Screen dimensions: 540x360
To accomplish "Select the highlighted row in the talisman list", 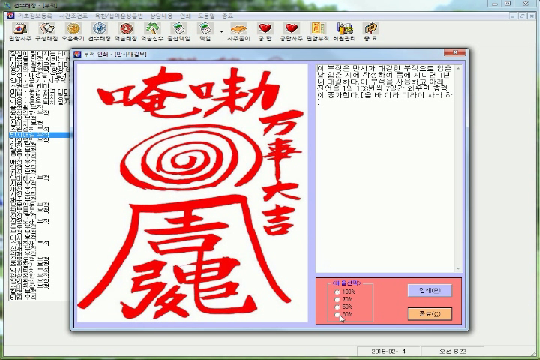I will (39, 135).
